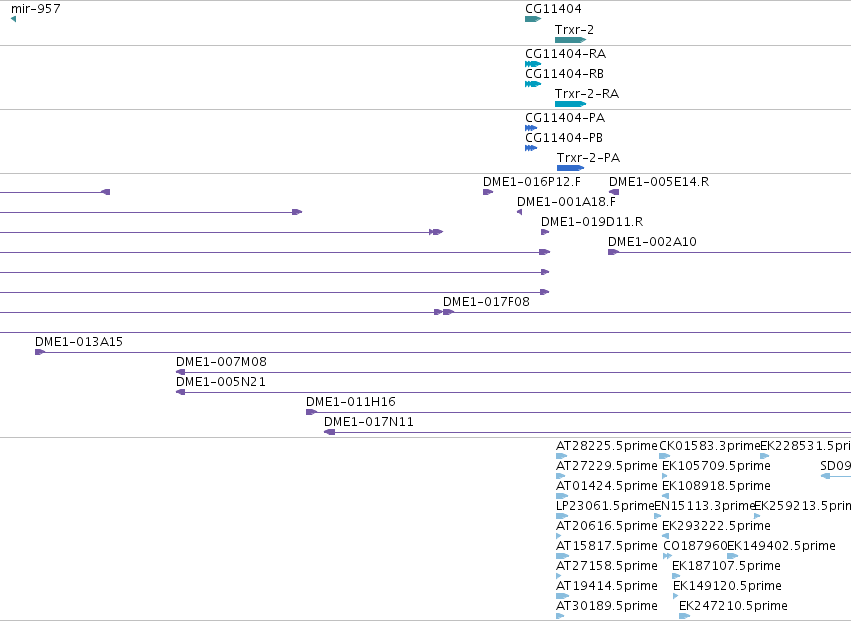Select the CG11404-PA protein glyph
The image size is (851, 621).
(531, 128)
